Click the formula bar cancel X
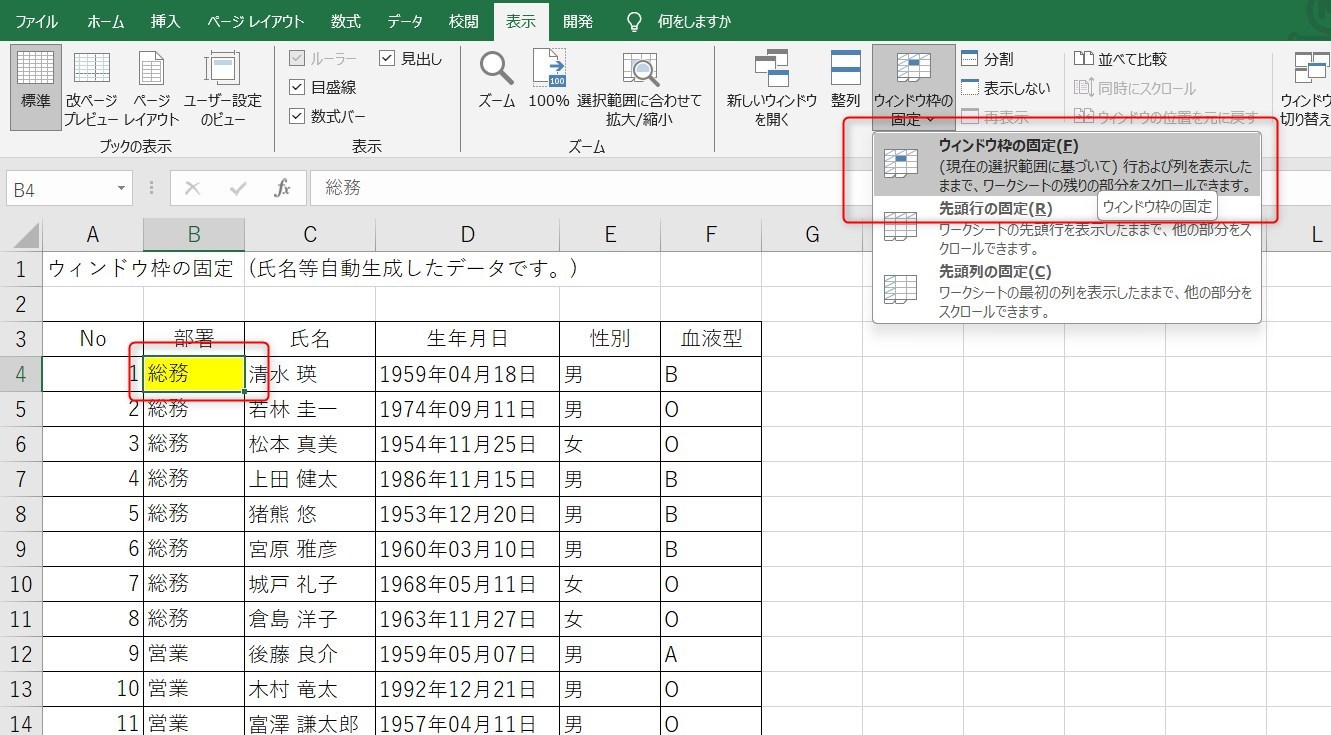1331x735 pixels. pos(193,188)
